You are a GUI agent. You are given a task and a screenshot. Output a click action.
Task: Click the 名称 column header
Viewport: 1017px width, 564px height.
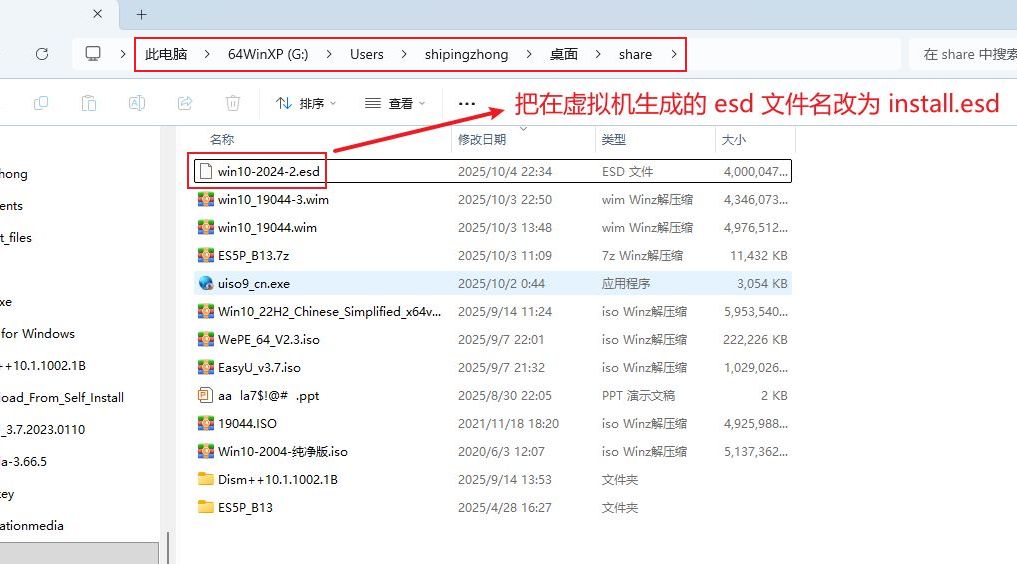tap(222, 140)
